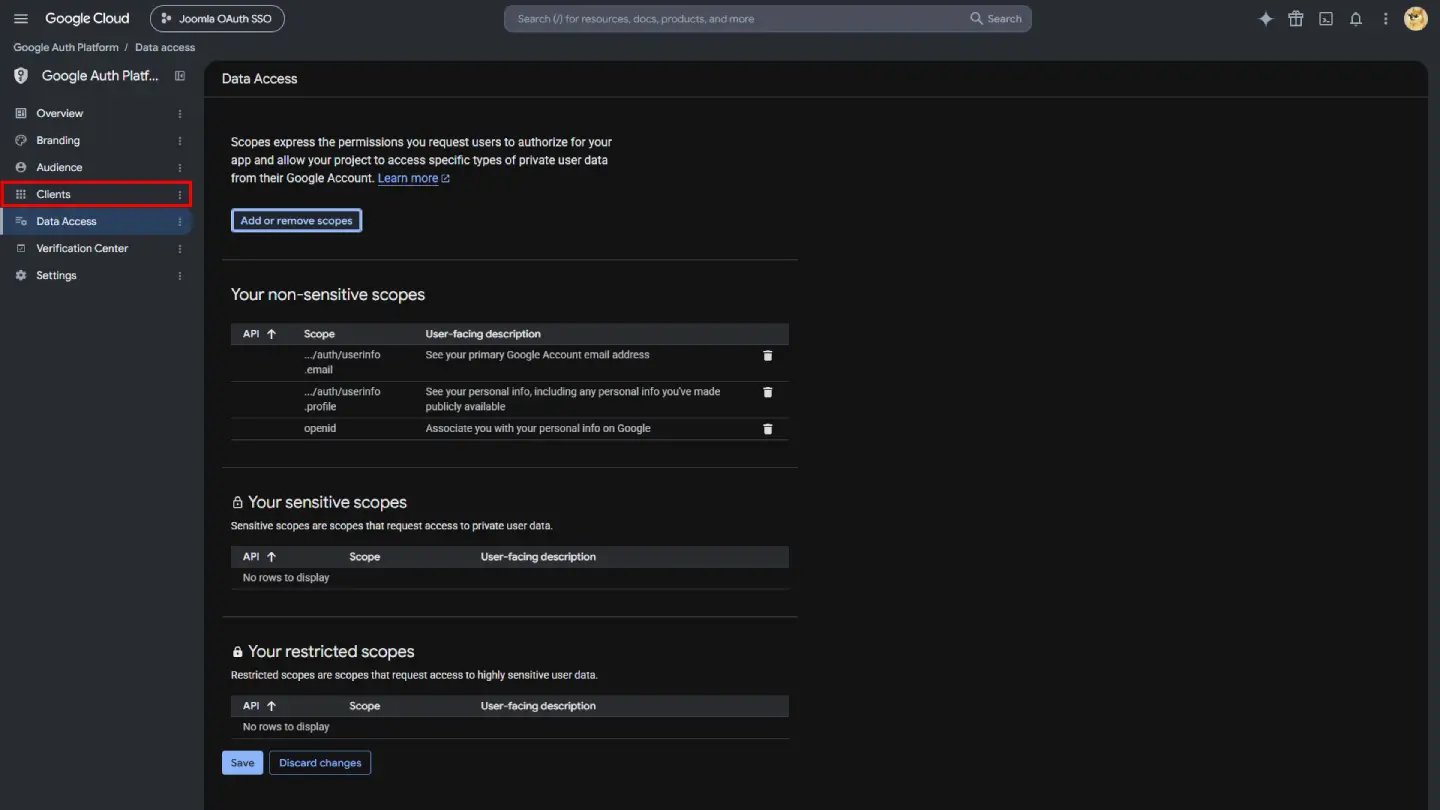Click the Google Auth Platform shield icon
1440x810 pixels.
click(21, 76)
